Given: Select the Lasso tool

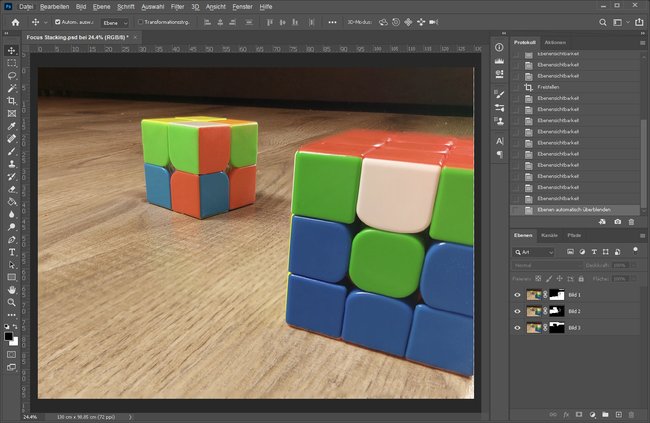Looking at the screenshot, I should pyautogui.click(x=12, y=75).
